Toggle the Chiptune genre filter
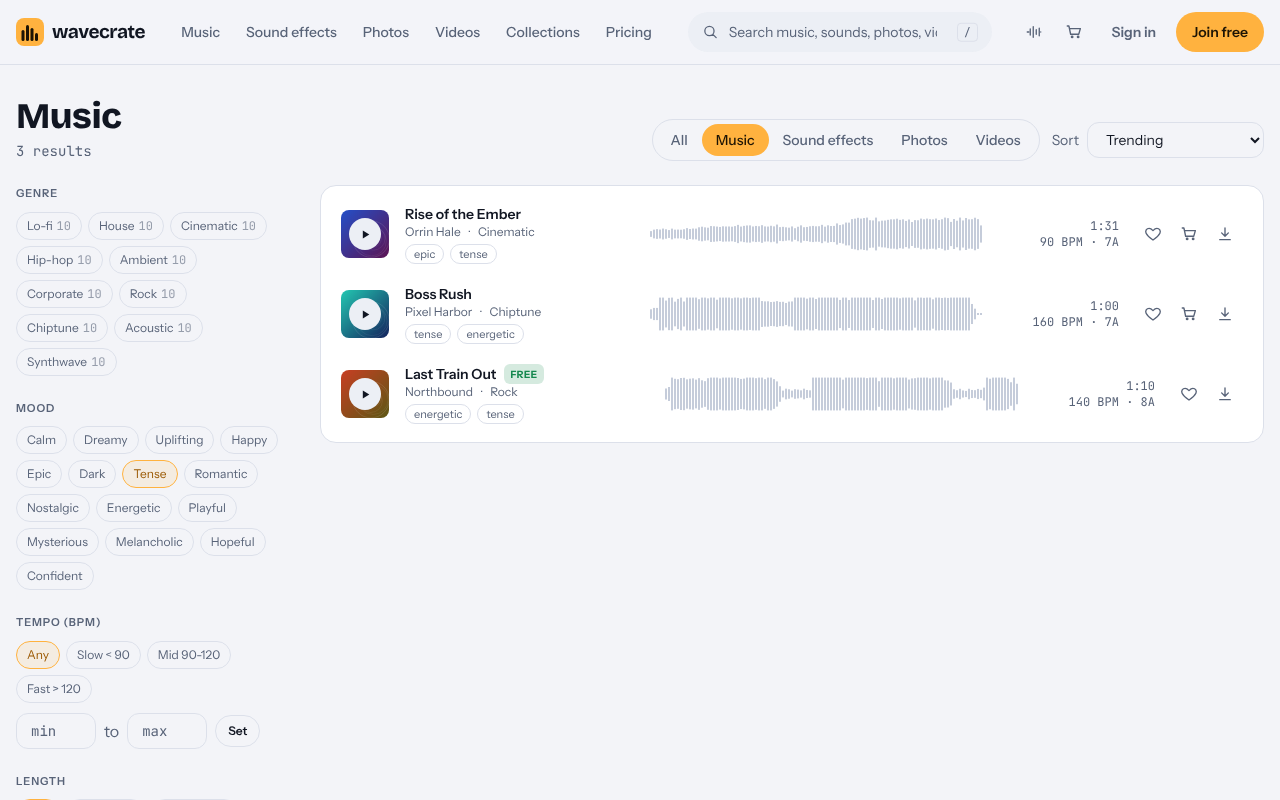This screenshot has width=1280, height=800. click(x=62, y=328)
